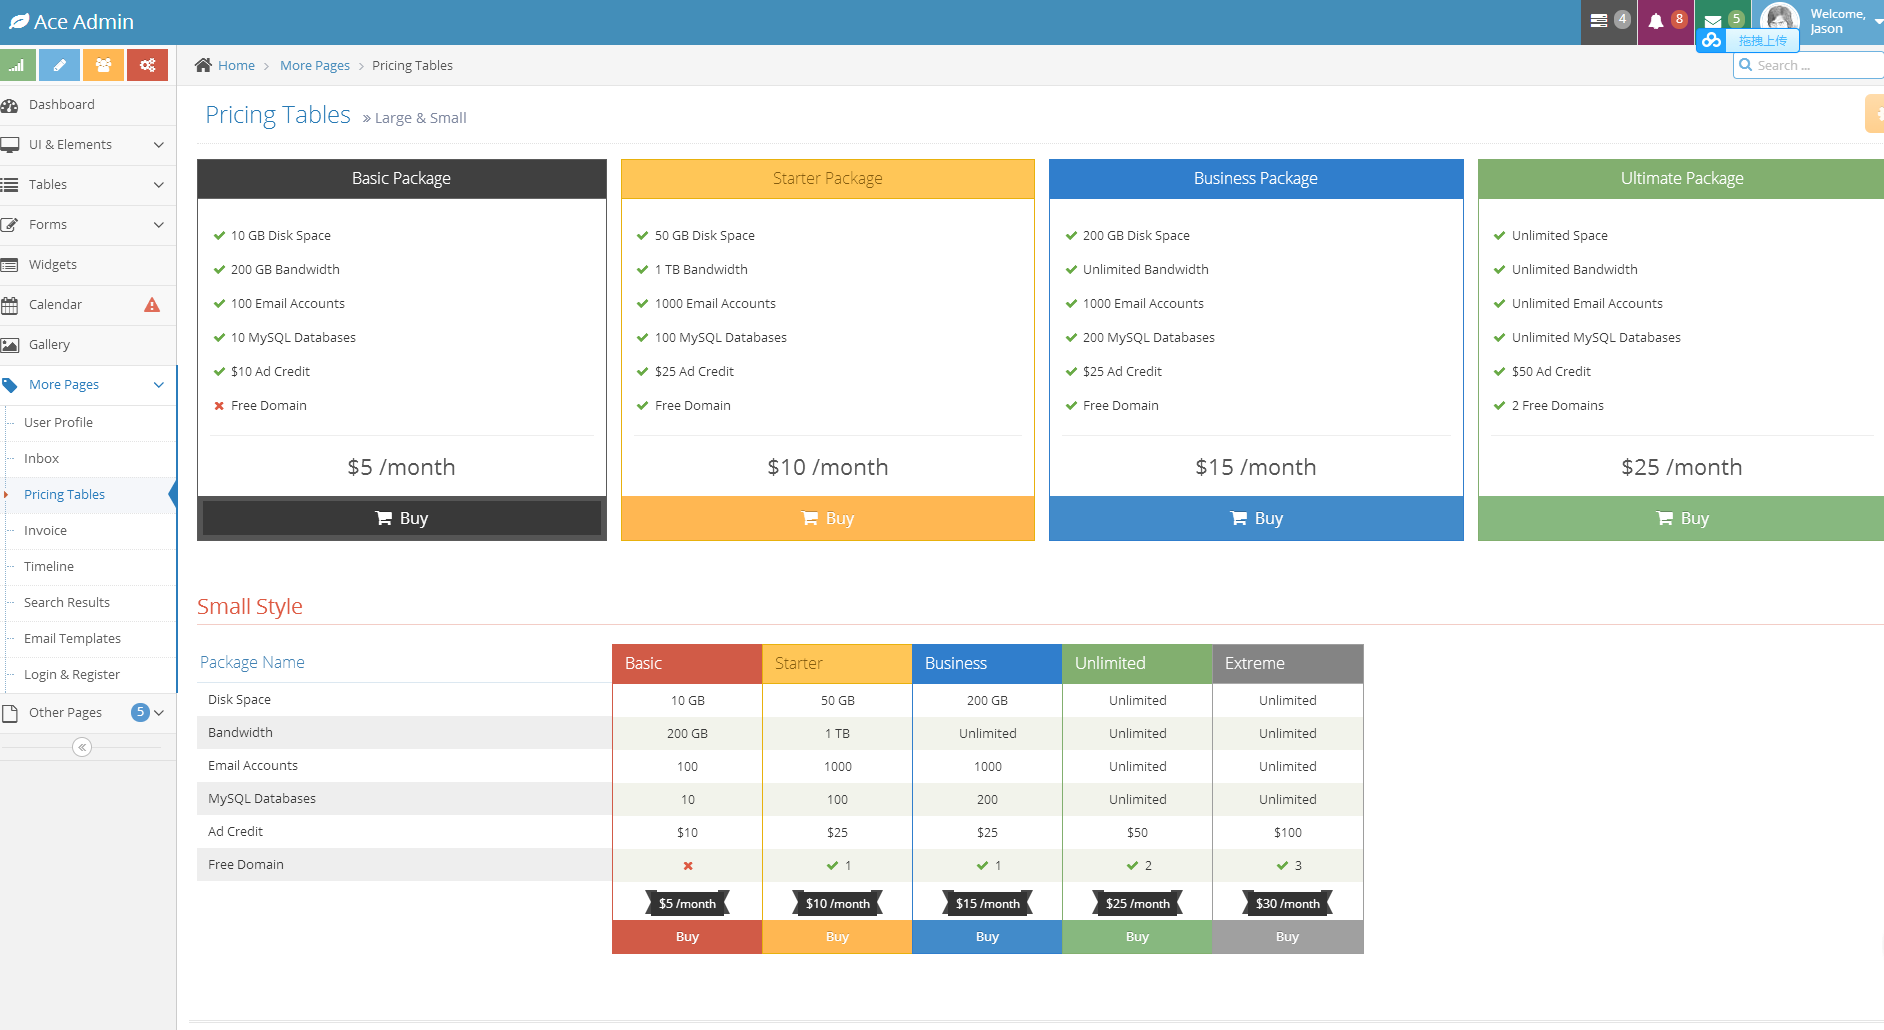
Task: Click the green Buy button under Unlimited column
Action: tap(1137, 937)
